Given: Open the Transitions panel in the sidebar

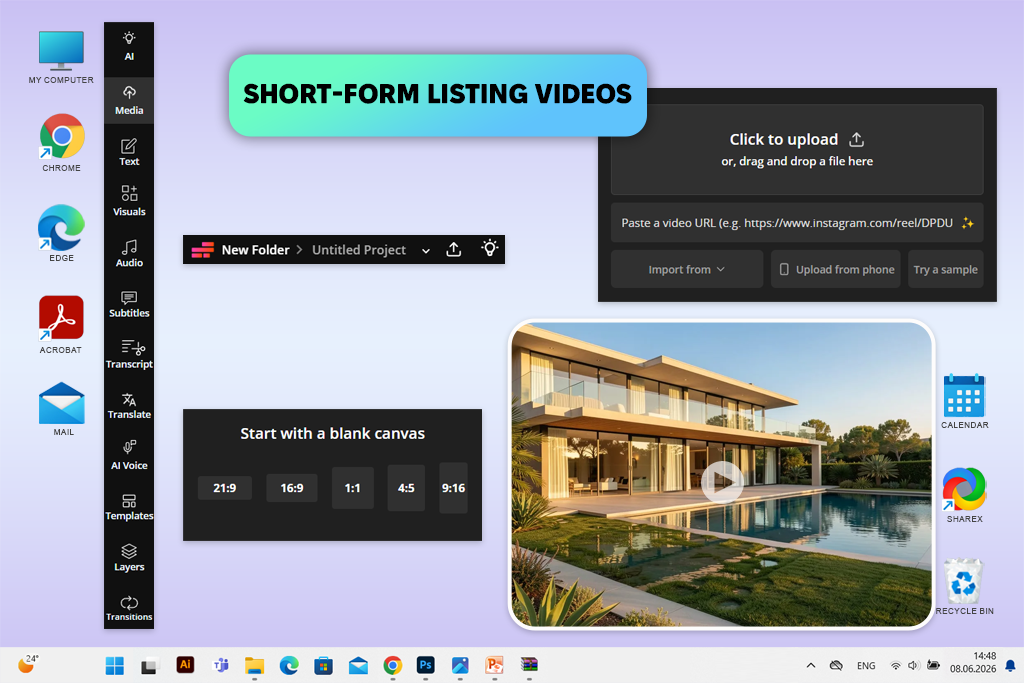Looking at the screenshot, I should pos(129,608).
